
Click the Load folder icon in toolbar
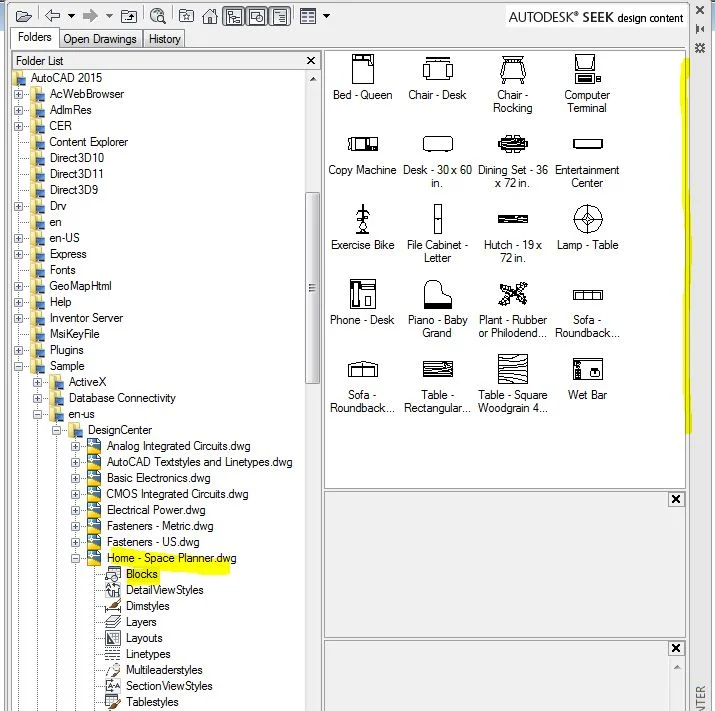(23, 16)
